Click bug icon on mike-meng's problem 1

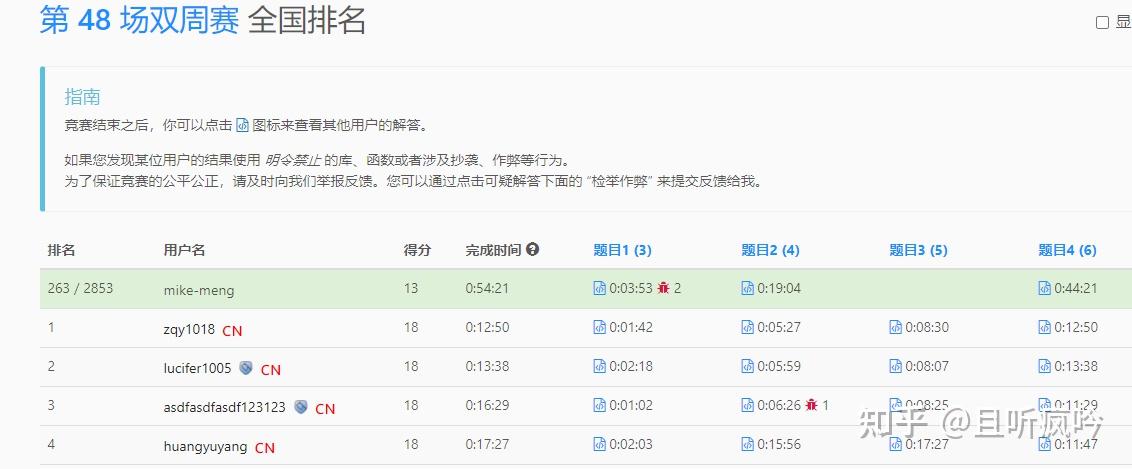coord(663,288)
